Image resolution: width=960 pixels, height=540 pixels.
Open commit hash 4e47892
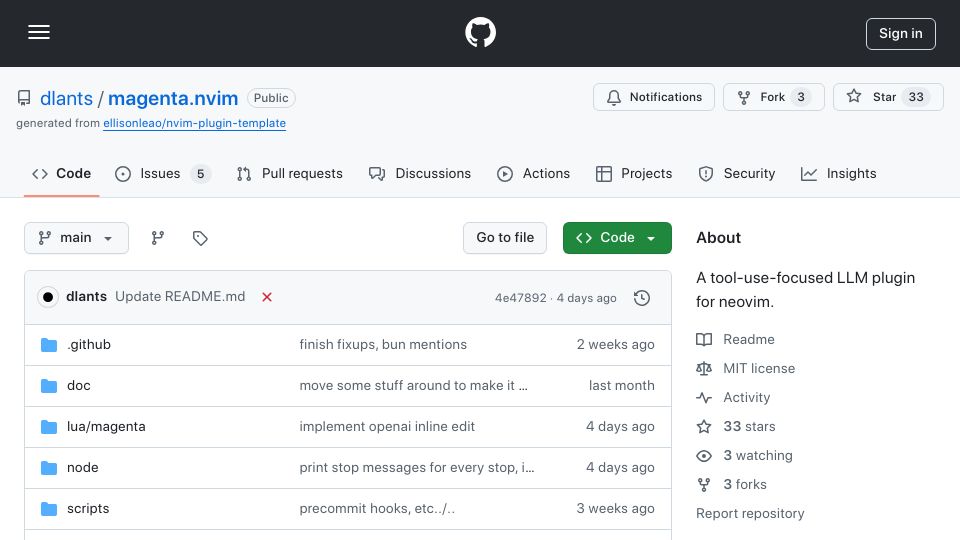click(520, 298)
